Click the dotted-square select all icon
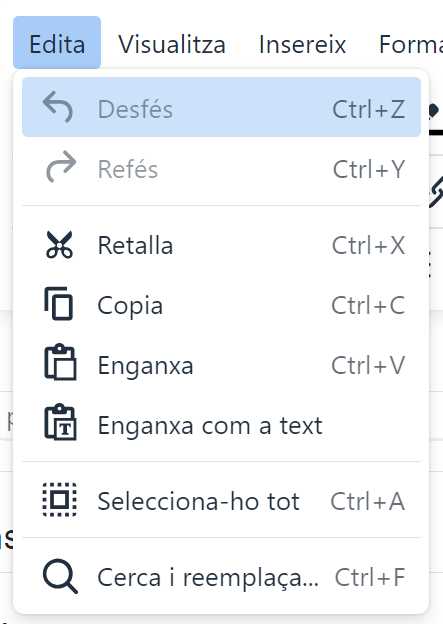Image resolution: width=443 pixels, height=624 pixels. point(60,500)
